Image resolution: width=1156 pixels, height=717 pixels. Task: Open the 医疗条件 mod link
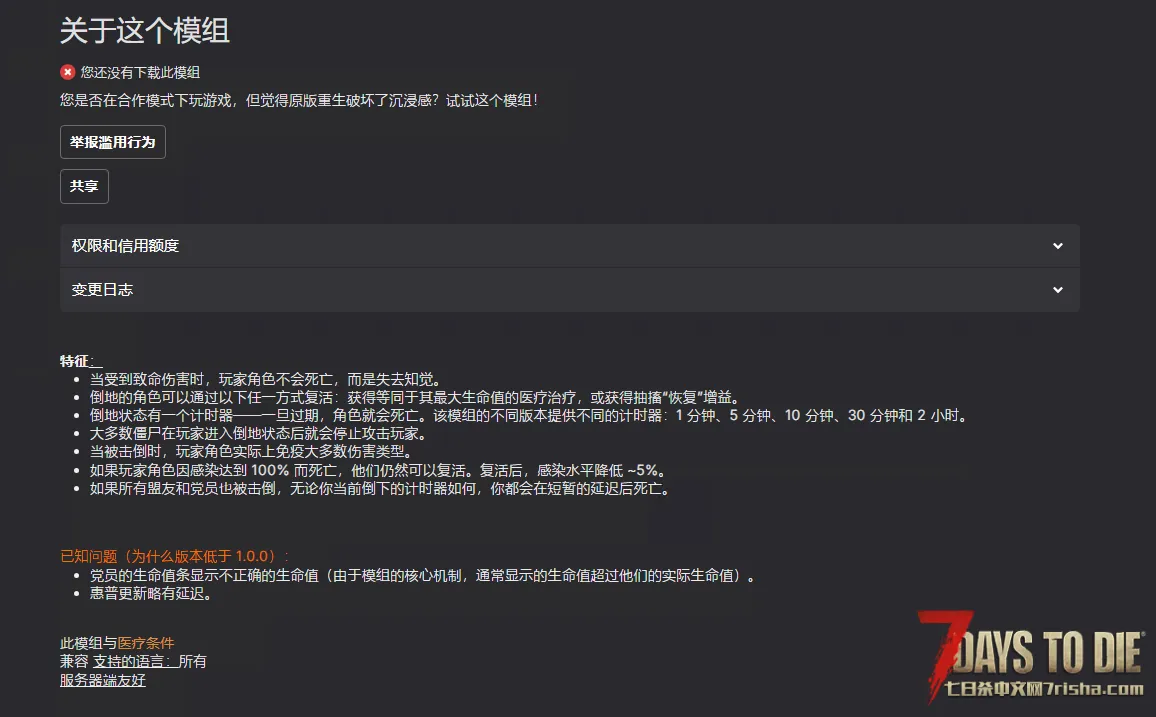click(146, 643)
